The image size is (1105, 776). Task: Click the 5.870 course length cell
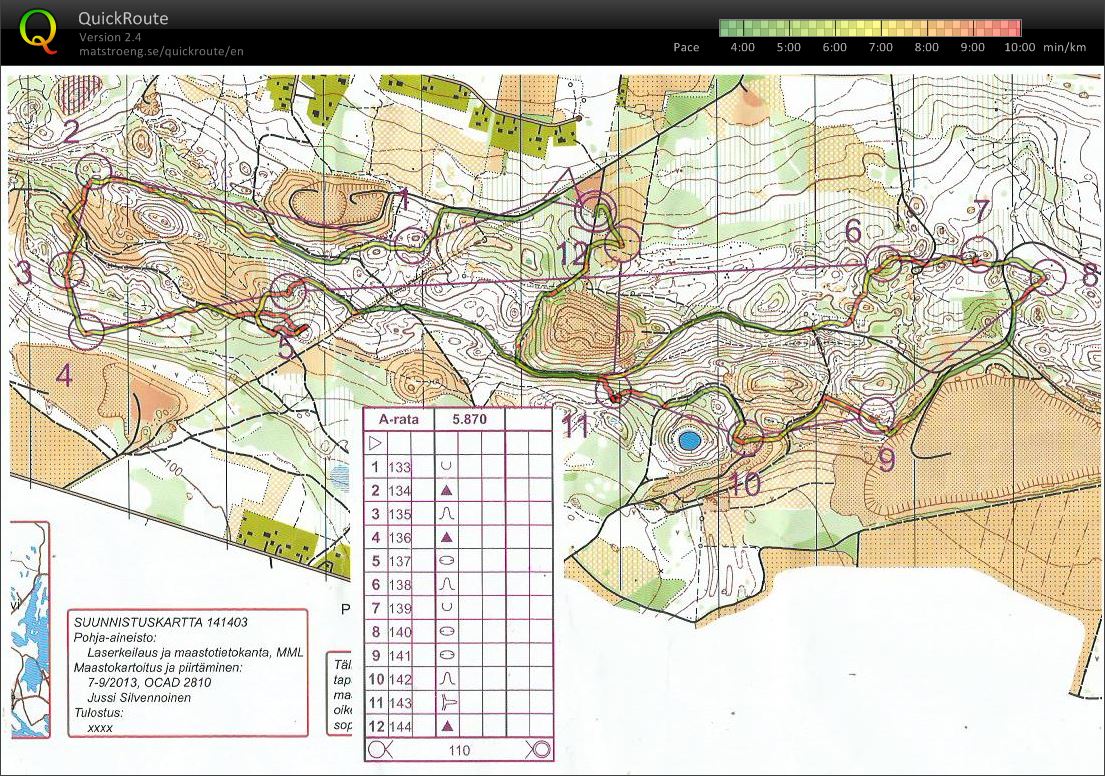[468, 420]
